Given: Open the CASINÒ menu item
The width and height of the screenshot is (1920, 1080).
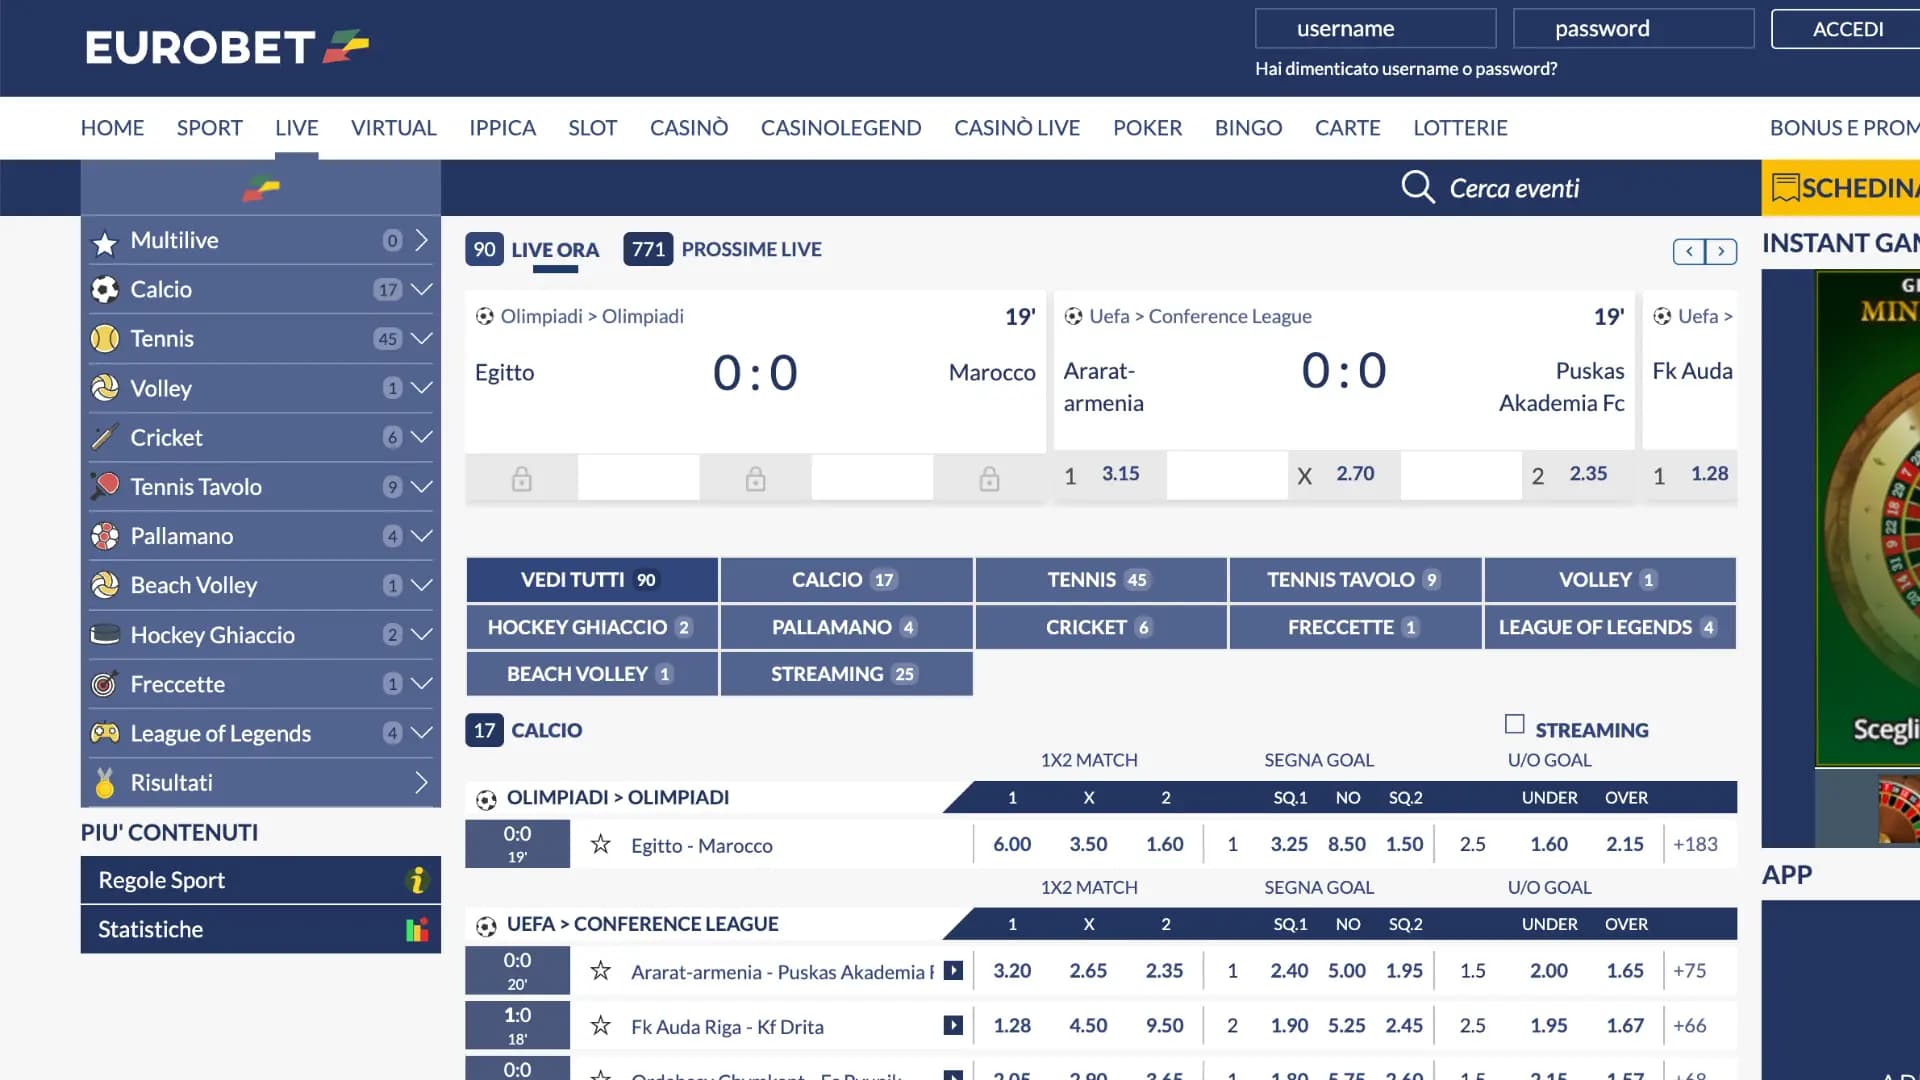Looking at the screenshot, I should [x=688, y=128].
